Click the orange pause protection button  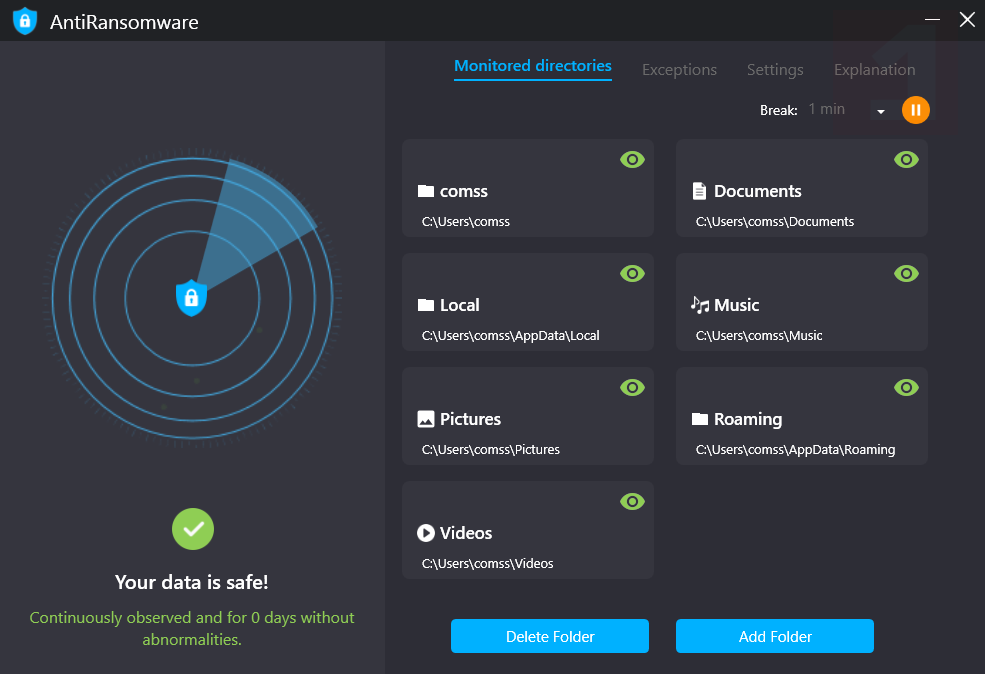916,110
